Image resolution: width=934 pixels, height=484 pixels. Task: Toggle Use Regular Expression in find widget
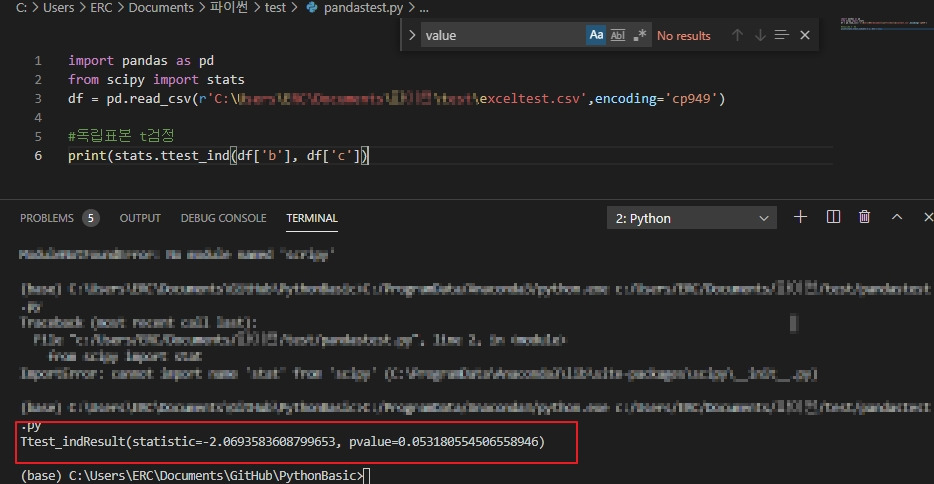pyautogui.click(x=640, y=35)
